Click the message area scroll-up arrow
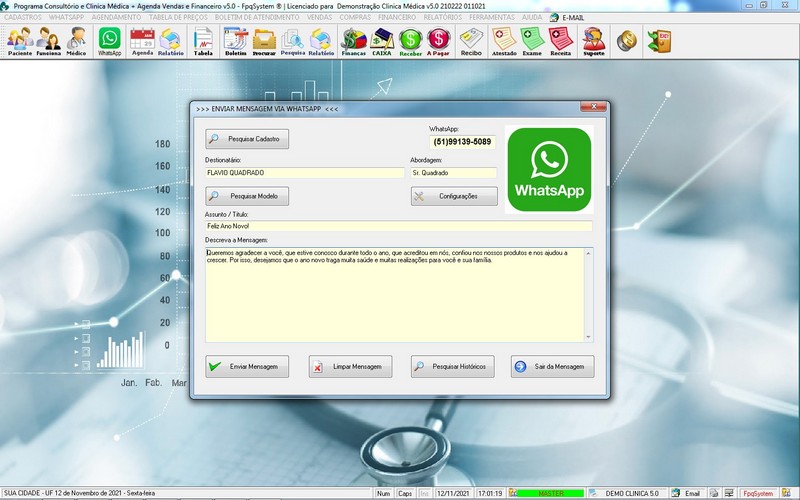This screenshot has height=500, width=800. (x=588, y=253)
